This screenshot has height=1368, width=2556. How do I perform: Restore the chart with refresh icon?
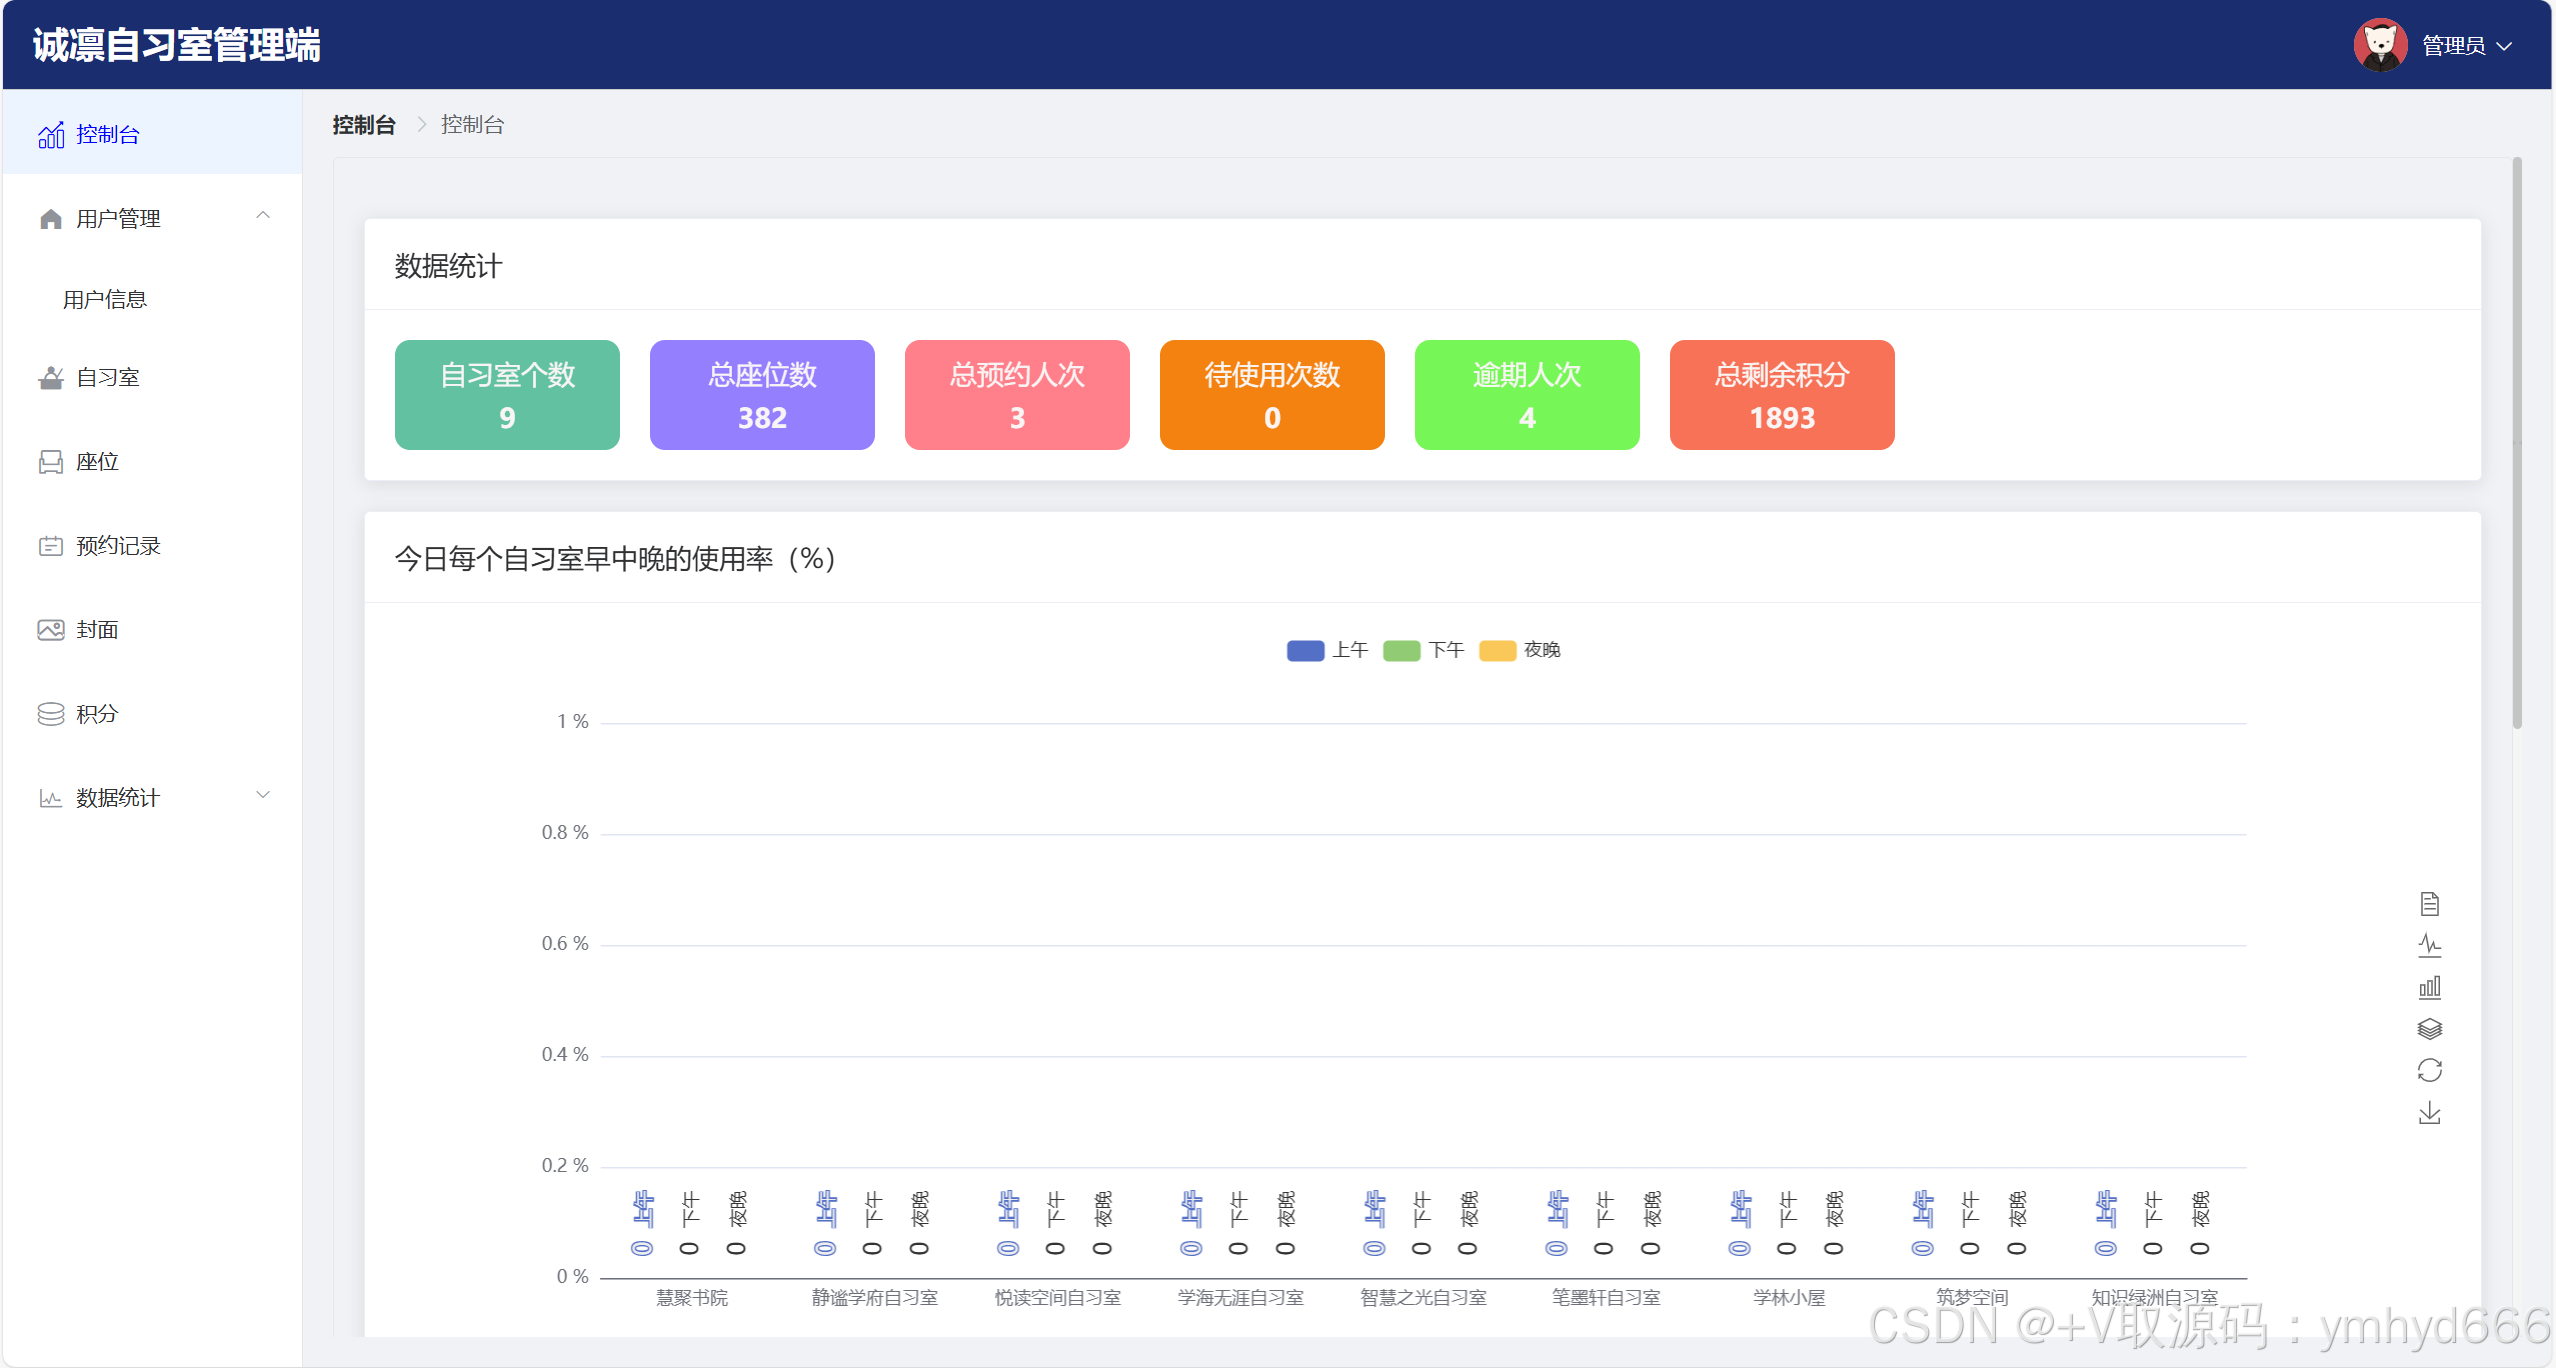[2429, 1071]
